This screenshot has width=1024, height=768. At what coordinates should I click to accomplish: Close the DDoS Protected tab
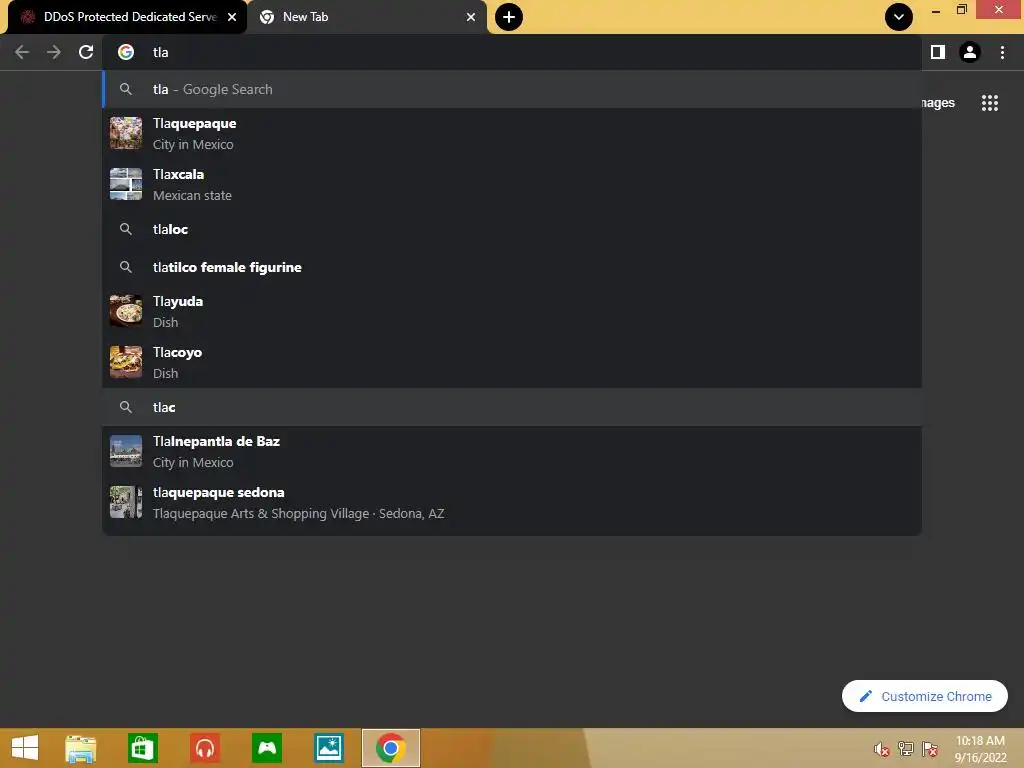coord(232,17)
